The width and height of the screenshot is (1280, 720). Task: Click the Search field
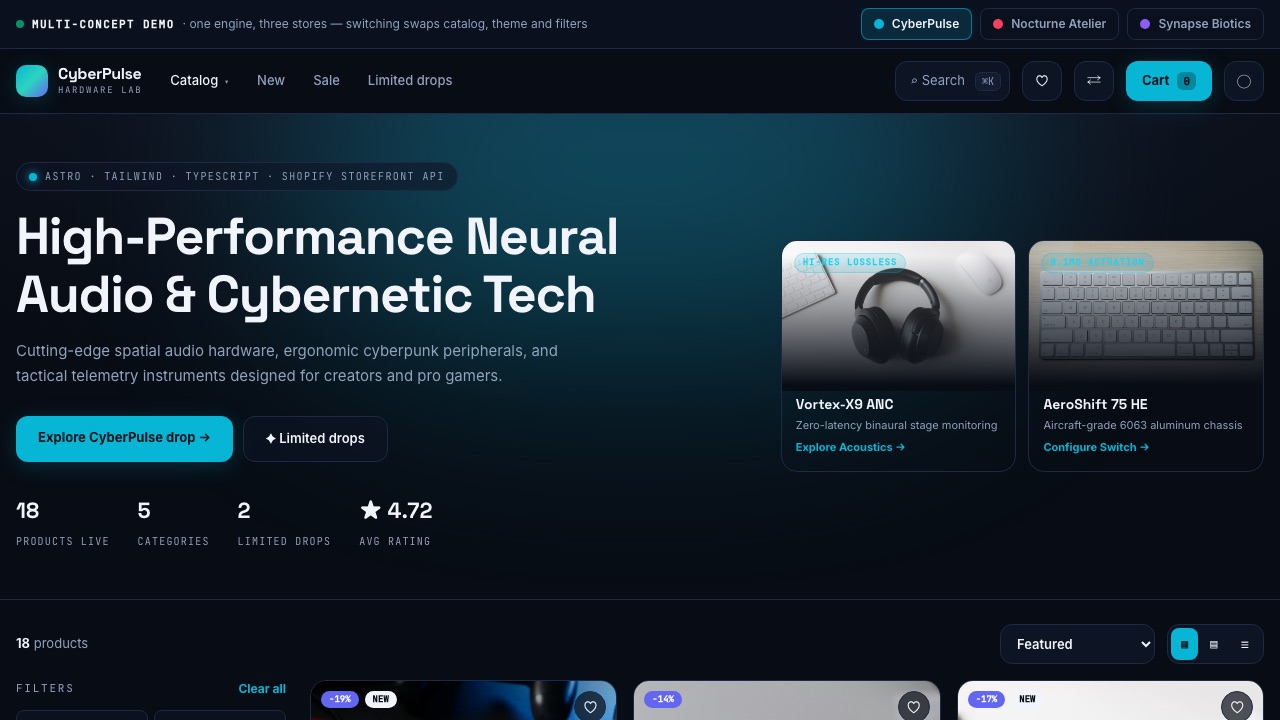click(x=952, y=81)
